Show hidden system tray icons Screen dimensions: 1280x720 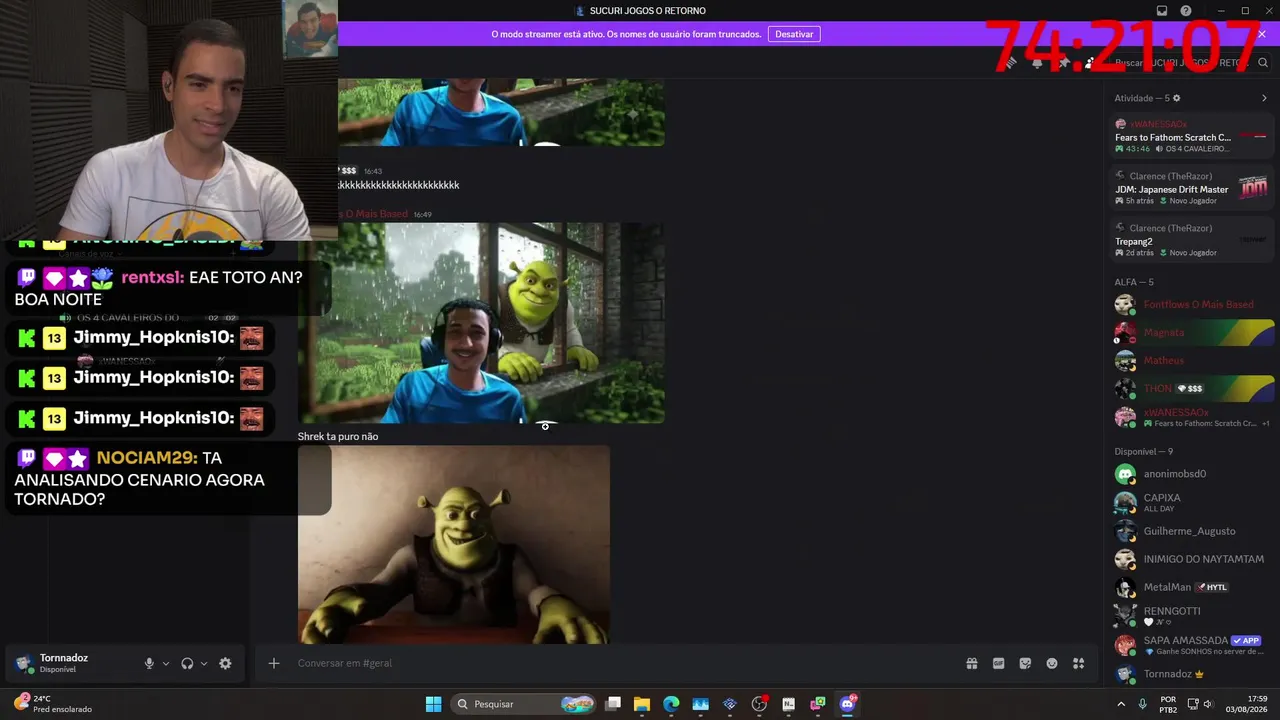(x=1121, y=704)
